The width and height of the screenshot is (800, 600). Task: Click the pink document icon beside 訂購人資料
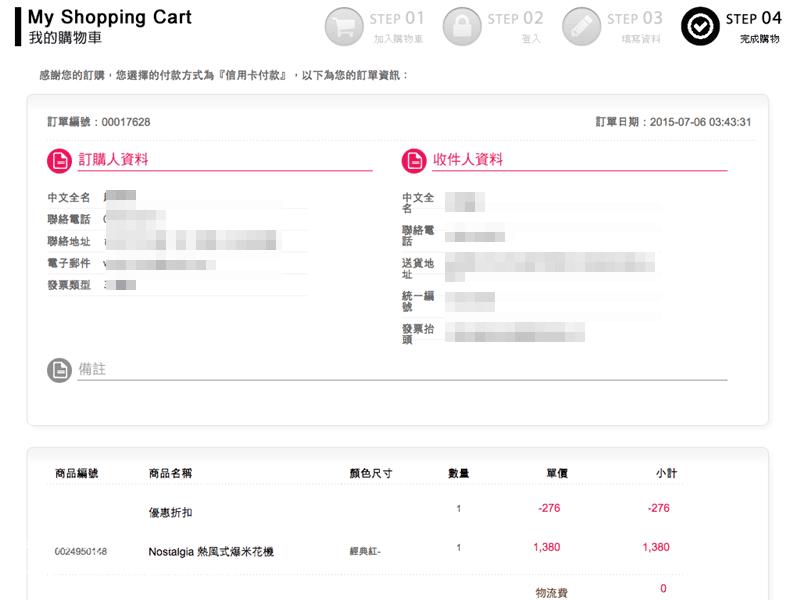click(60, 161)
